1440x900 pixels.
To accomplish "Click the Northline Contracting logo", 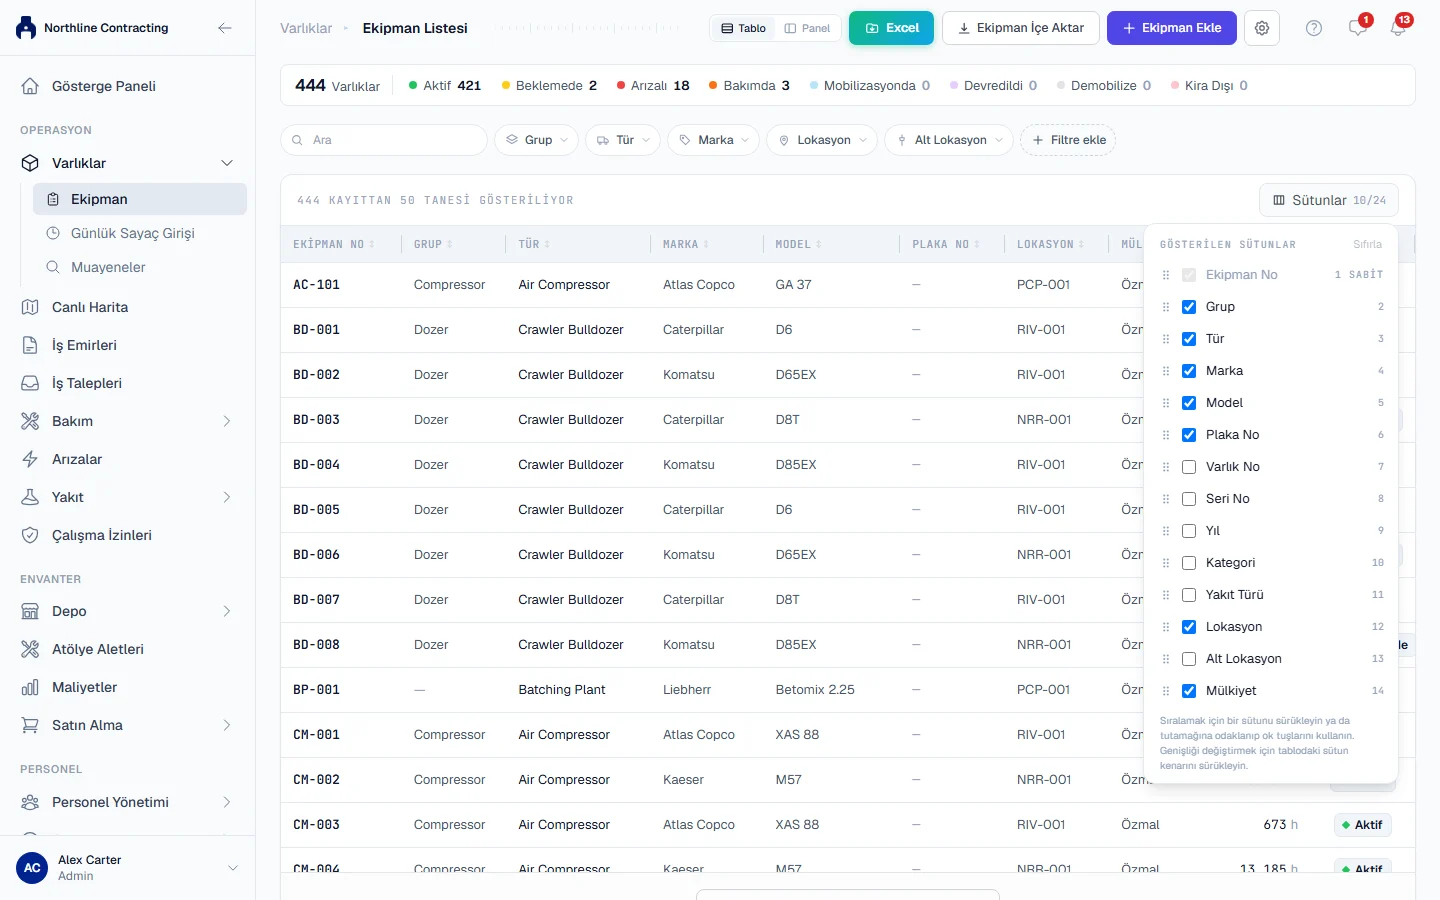I will [x=26, y=28].
